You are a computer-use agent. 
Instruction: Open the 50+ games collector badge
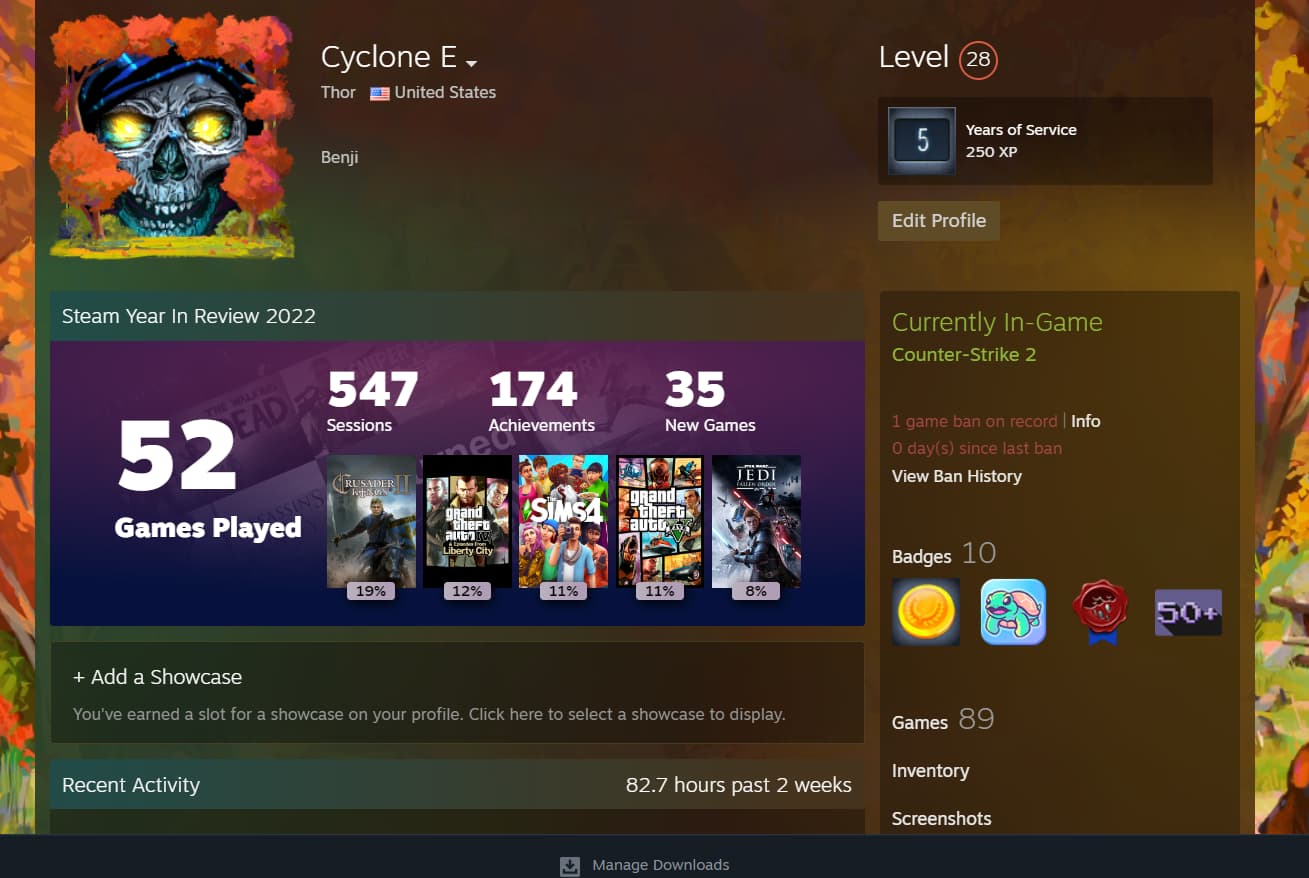tap(1188, 611)
